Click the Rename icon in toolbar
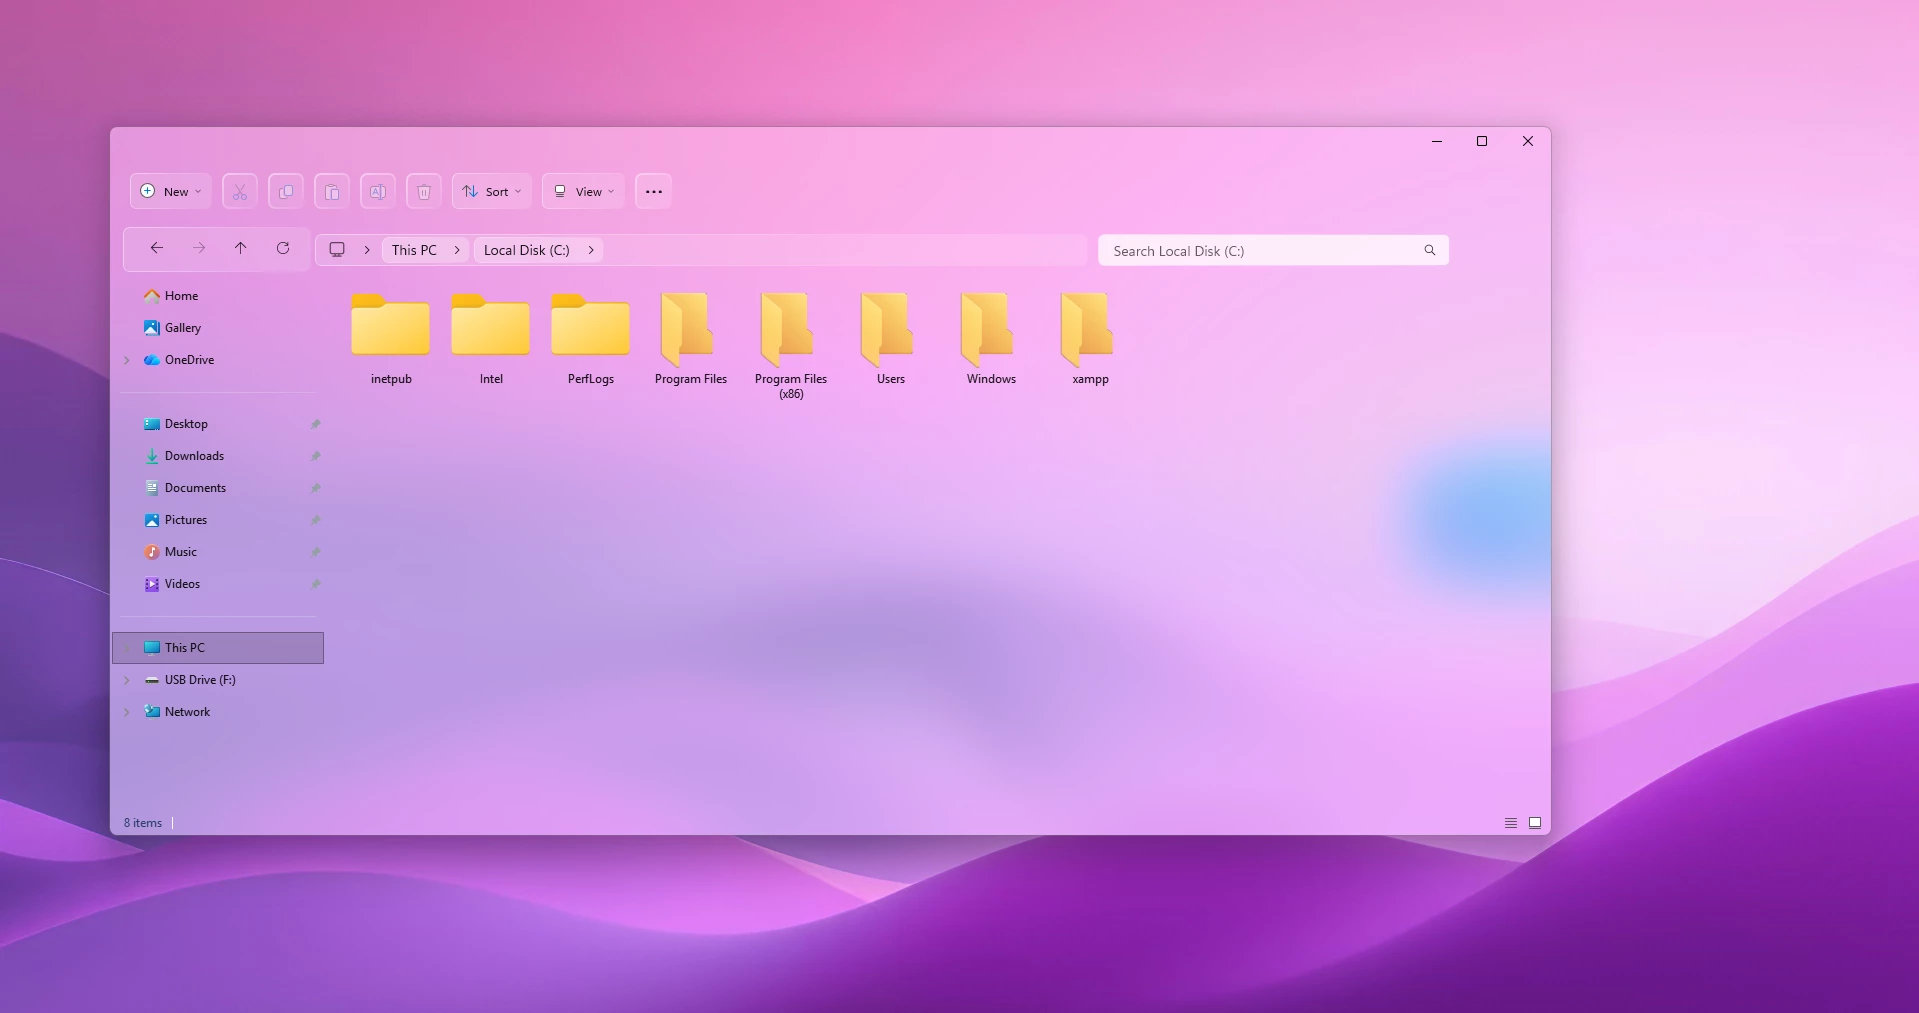 pyautogui.click(x=378, y=192)
